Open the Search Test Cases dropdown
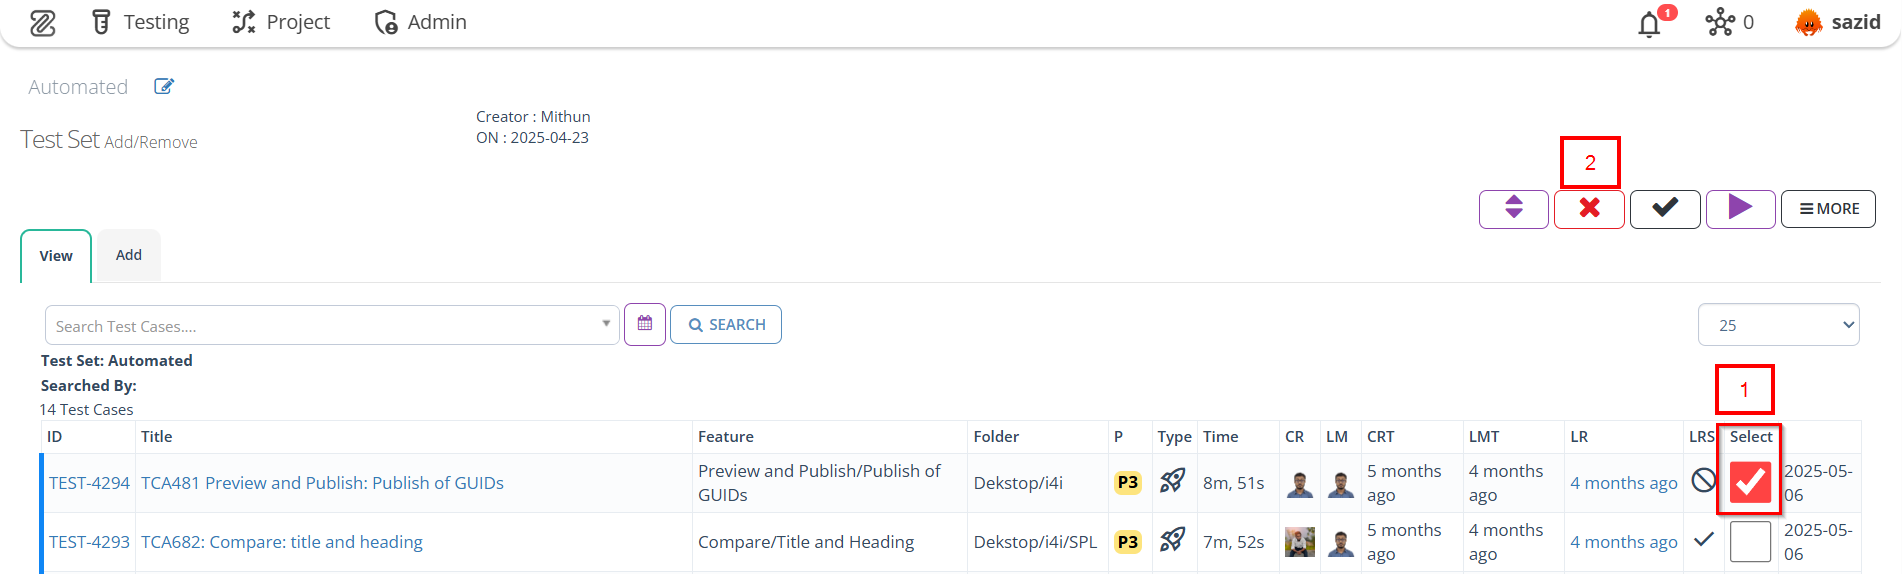Viewport: 1902px width, 574px height. [x=332, y=326]
